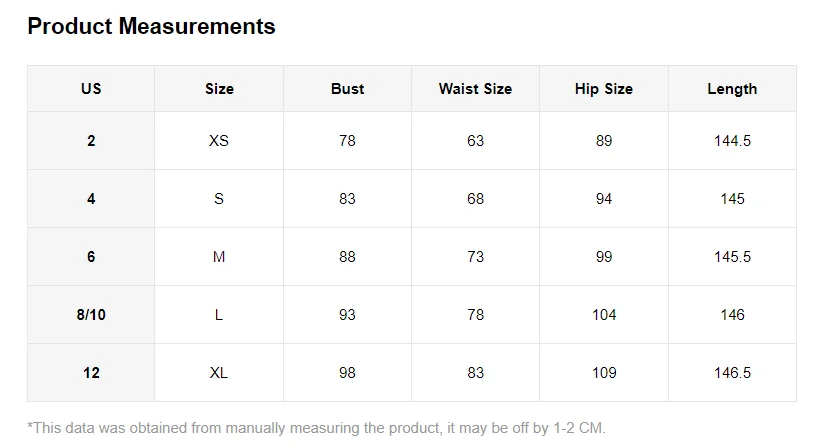The image size is (837, 448).
Task: Click the 146.5 length value
Action: (x=732, y=373)
